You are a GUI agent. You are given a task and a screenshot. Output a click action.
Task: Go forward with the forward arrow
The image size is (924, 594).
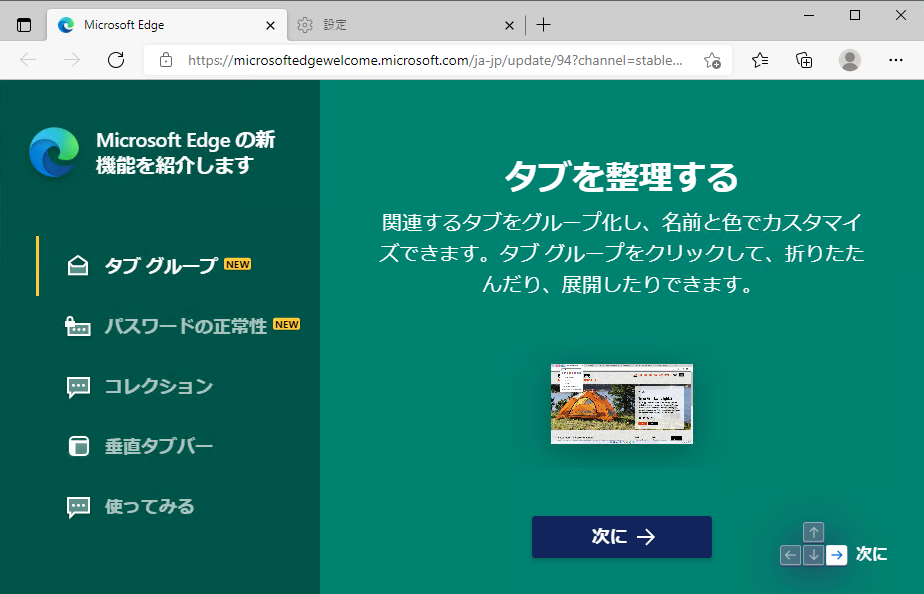(72, 60)
